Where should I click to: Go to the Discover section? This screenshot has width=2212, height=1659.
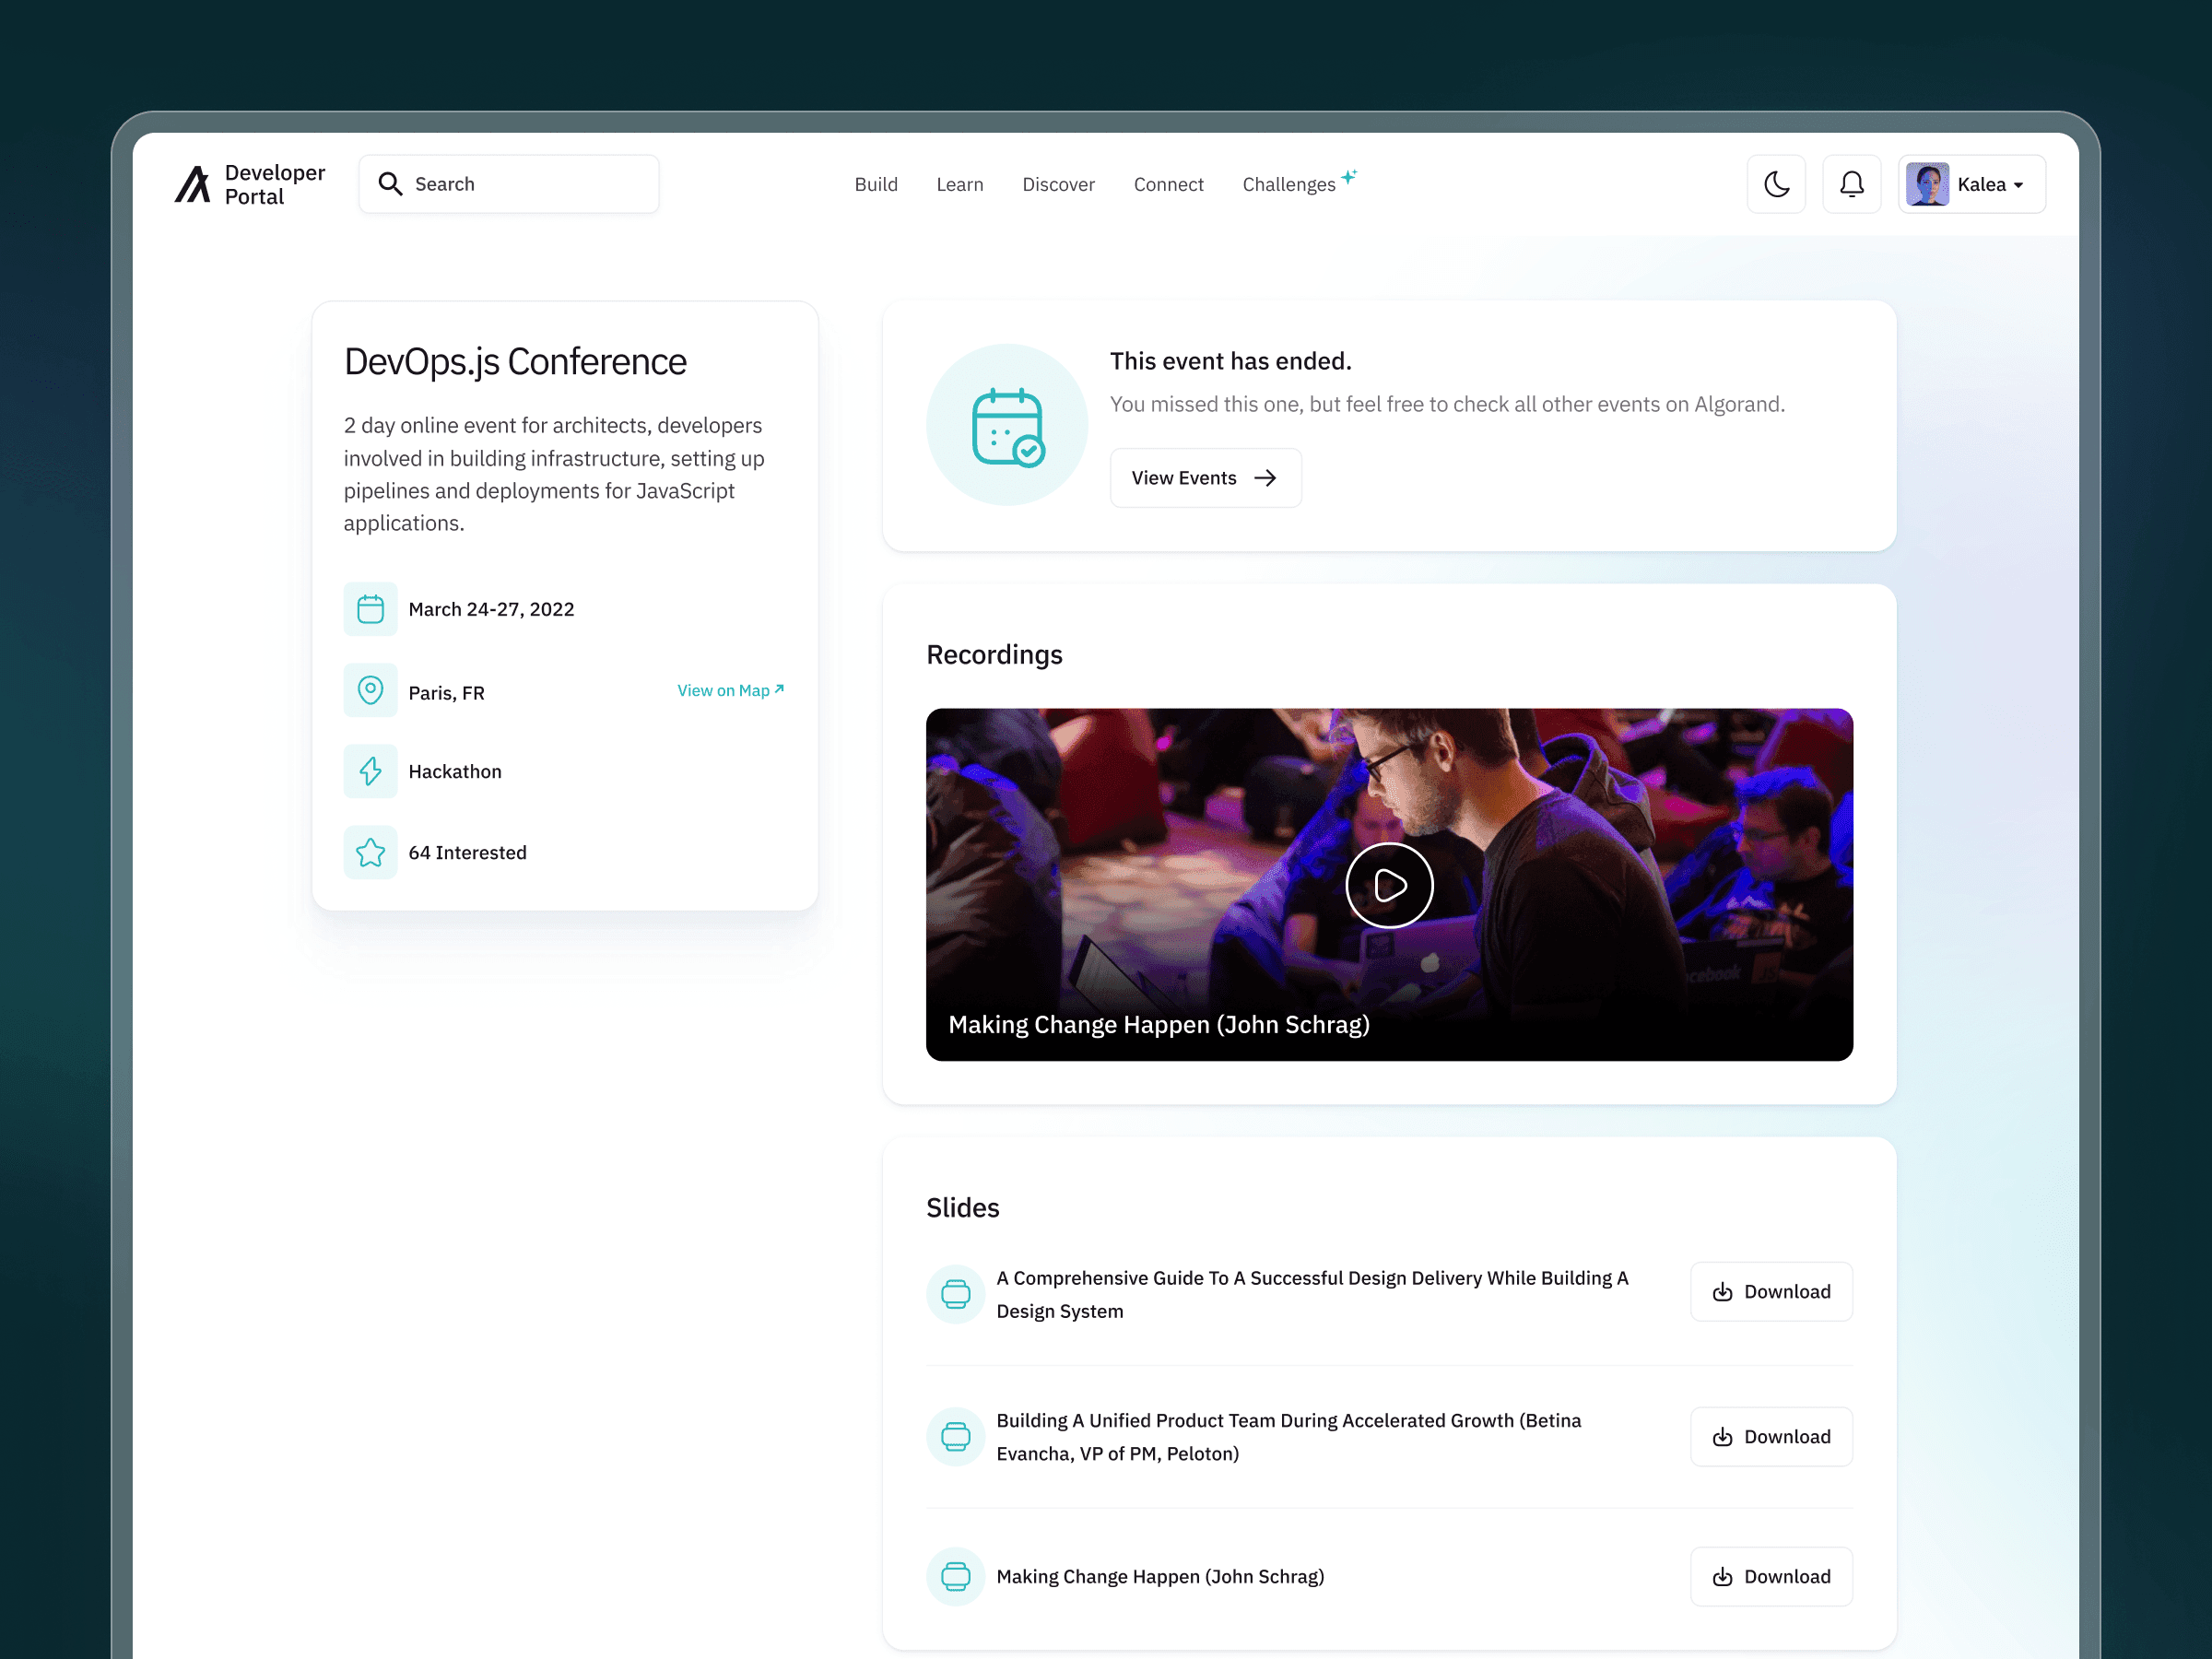point(1058,184)
